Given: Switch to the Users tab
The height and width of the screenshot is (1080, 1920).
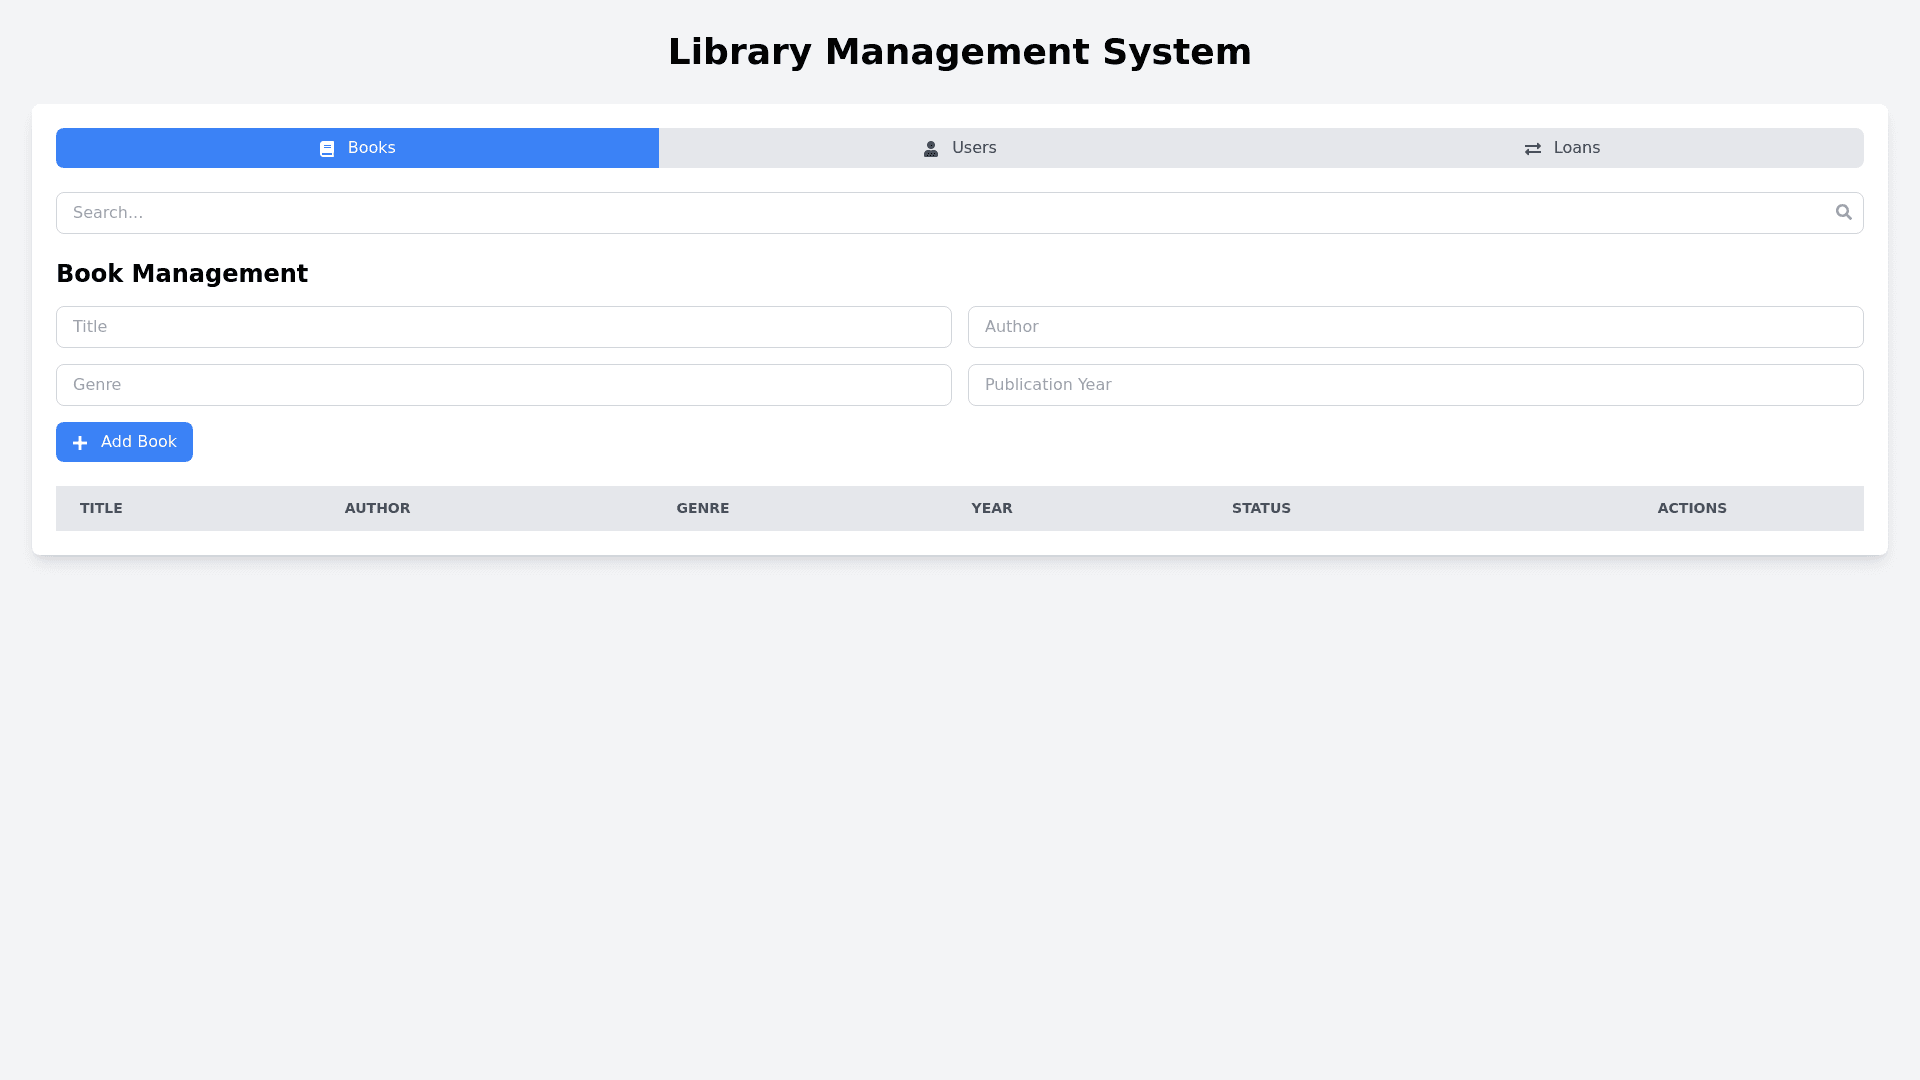Looking at the screenshot, I should 960,148.
